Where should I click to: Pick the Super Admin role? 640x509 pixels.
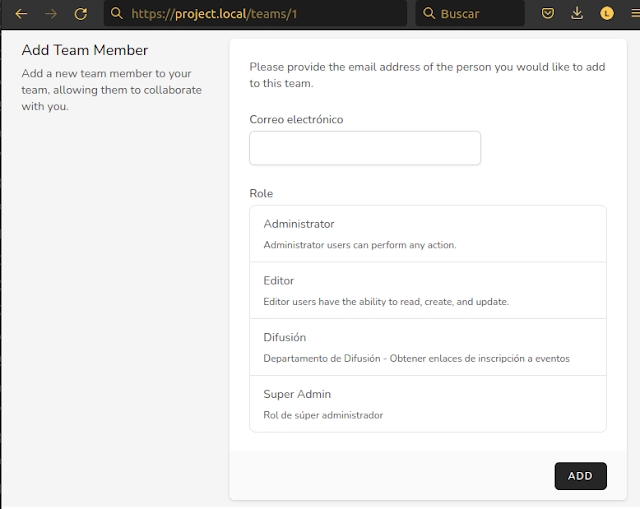pos(427,403)
